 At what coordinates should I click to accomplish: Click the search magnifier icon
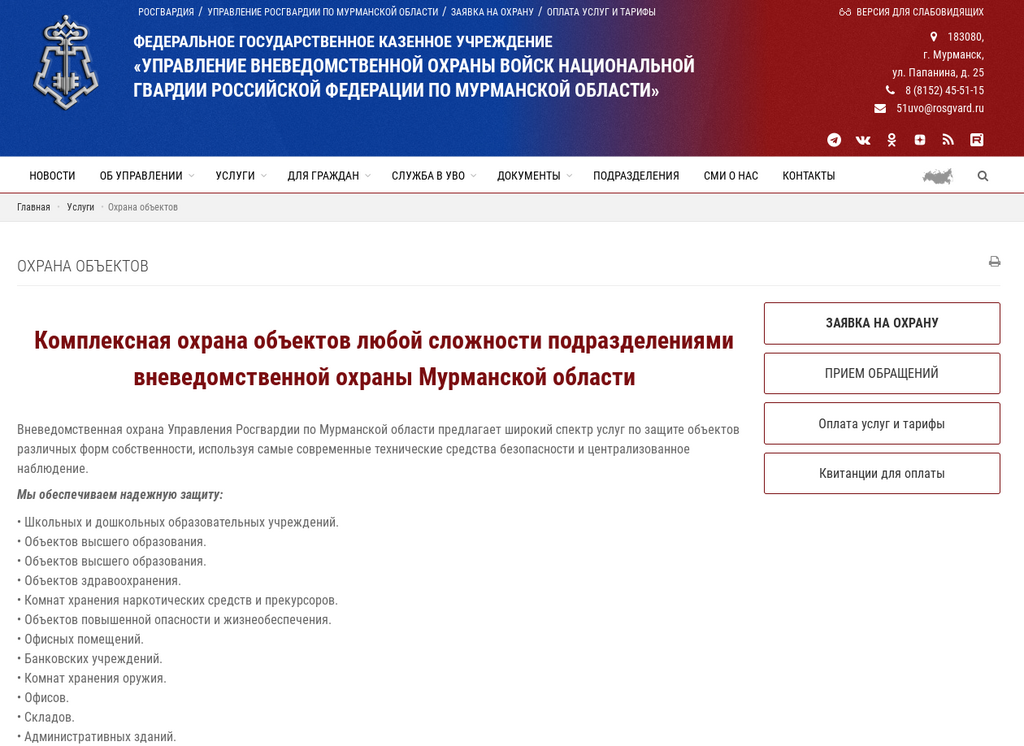point(983,176)
